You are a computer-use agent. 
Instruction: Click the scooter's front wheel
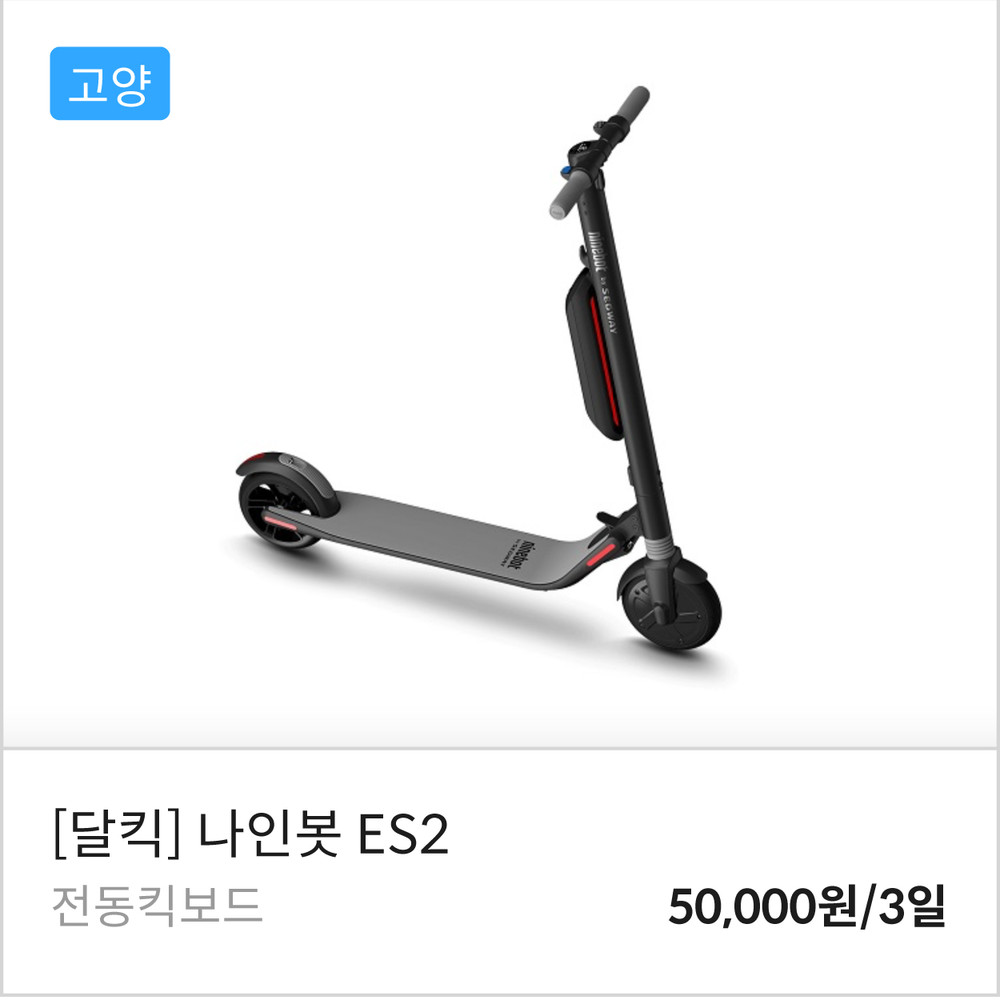[x=671, y=604]
